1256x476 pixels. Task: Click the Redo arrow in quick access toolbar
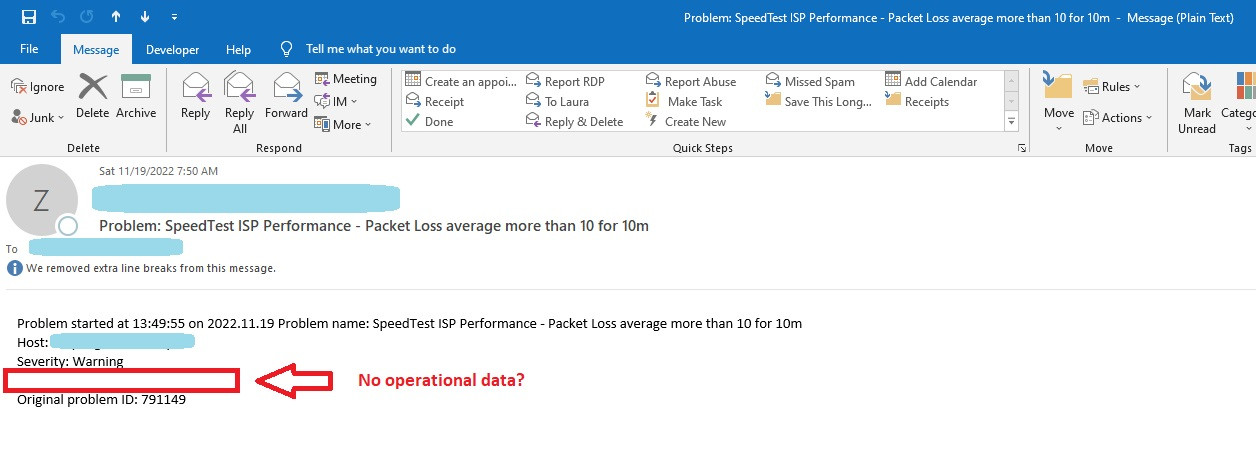[x=87, y=17]
